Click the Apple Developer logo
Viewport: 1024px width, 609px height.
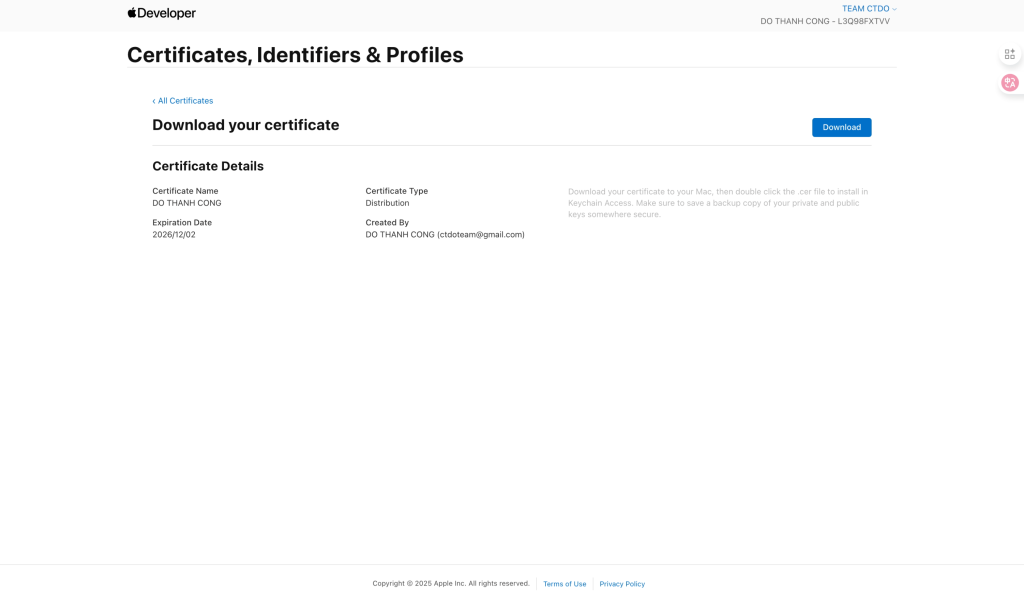coord(161,13)
